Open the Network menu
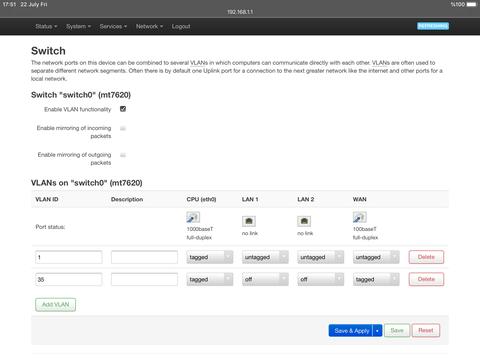 coord(149,26)
